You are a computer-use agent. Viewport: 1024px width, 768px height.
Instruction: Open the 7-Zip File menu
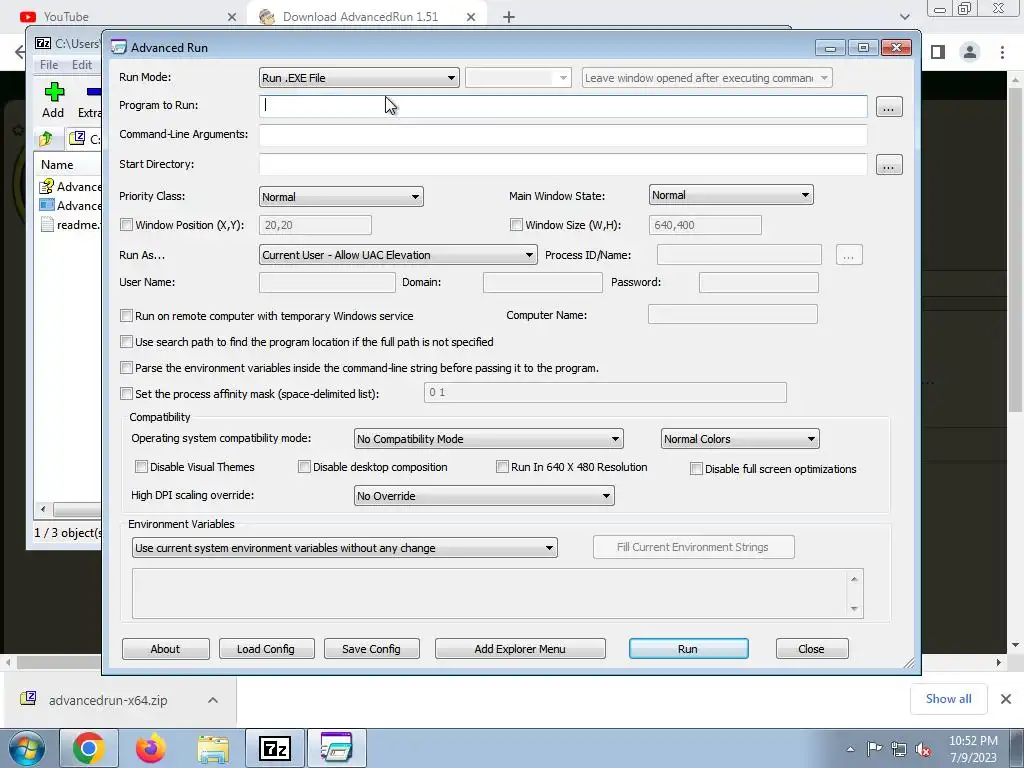tap(49, 65)
